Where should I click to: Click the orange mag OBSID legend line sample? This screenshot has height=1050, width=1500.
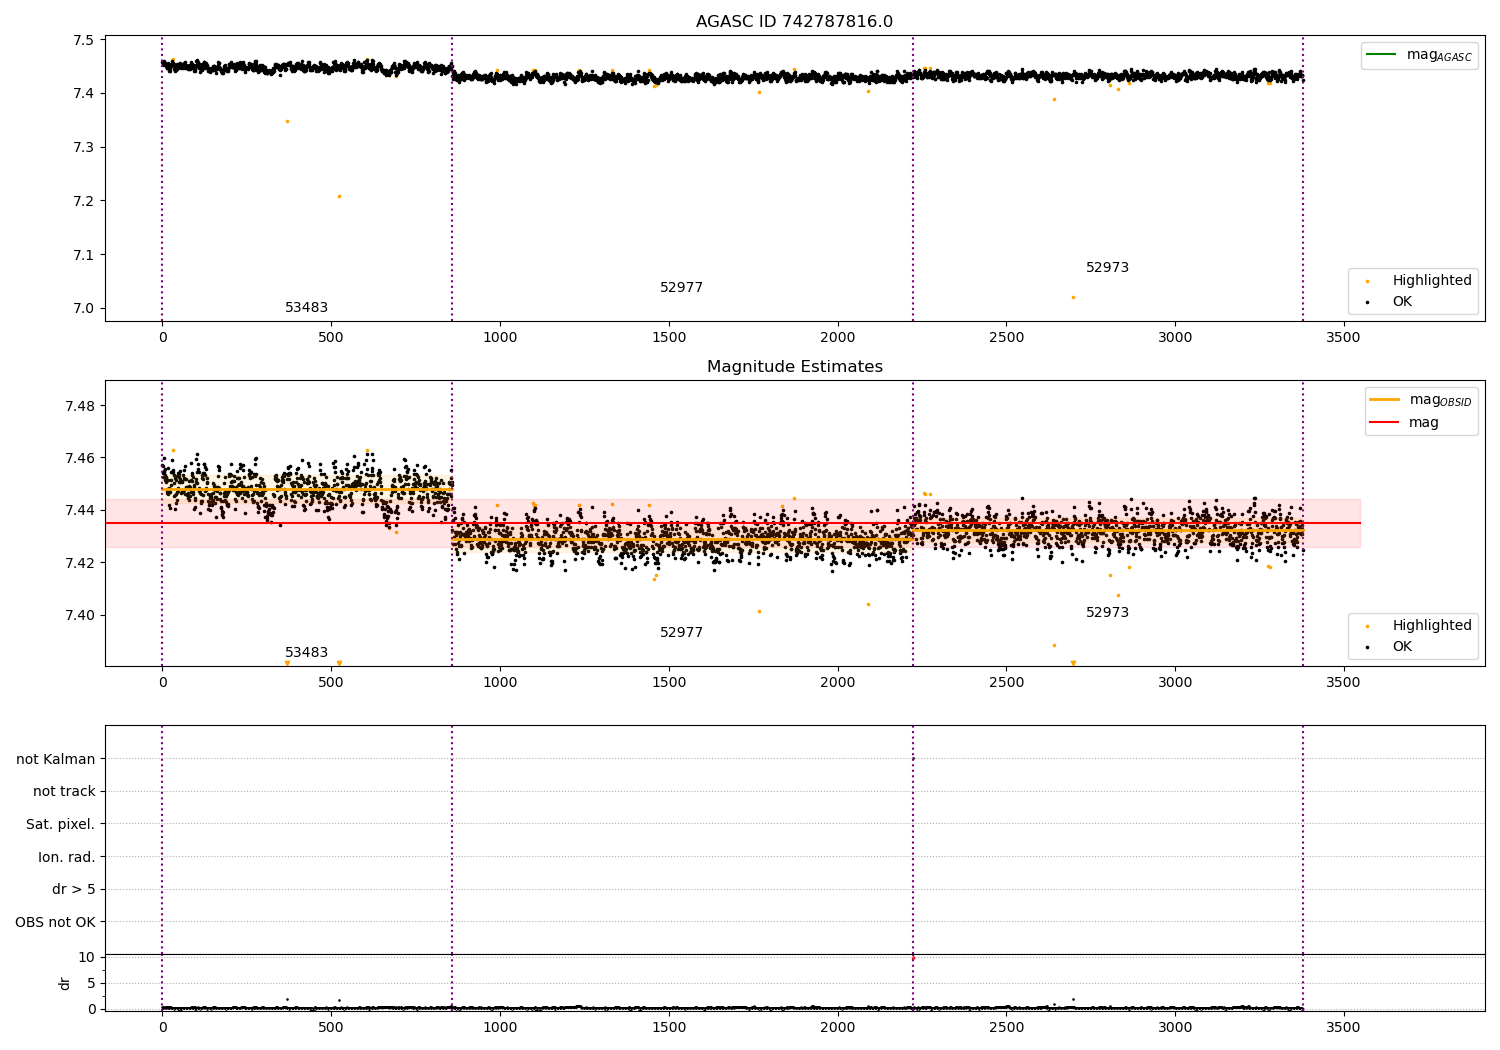[1384, 400]
